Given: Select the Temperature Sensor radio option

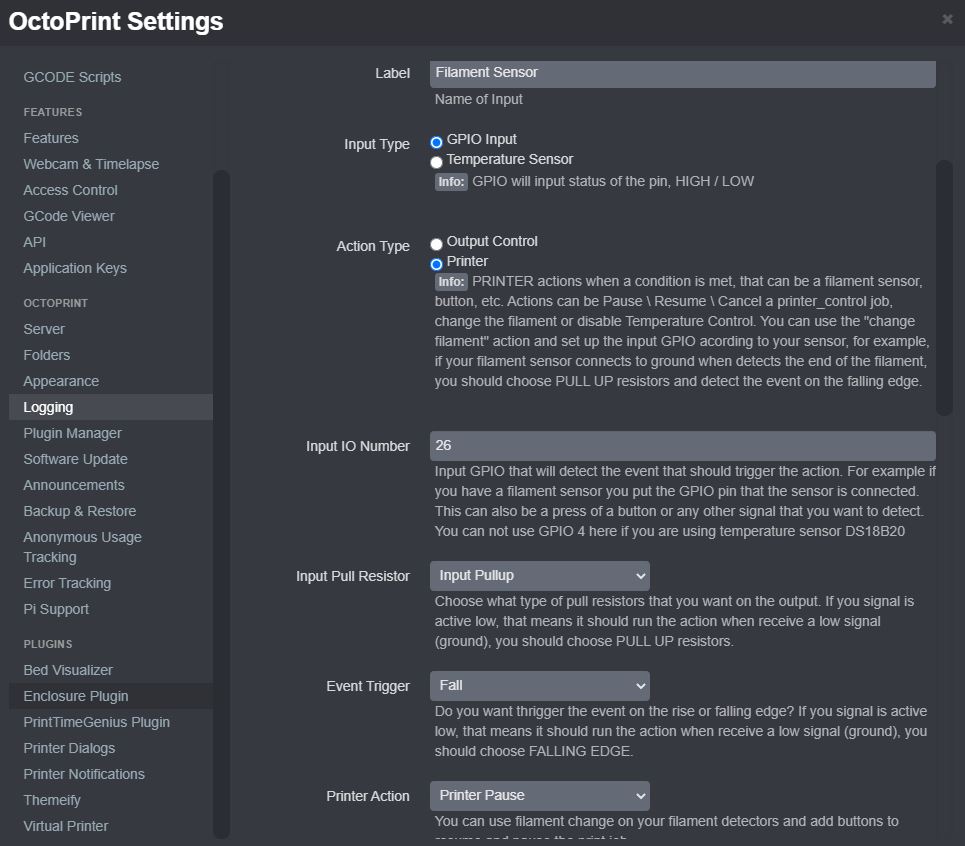Looking at the screenshot, I should click(x=436, y=162).
